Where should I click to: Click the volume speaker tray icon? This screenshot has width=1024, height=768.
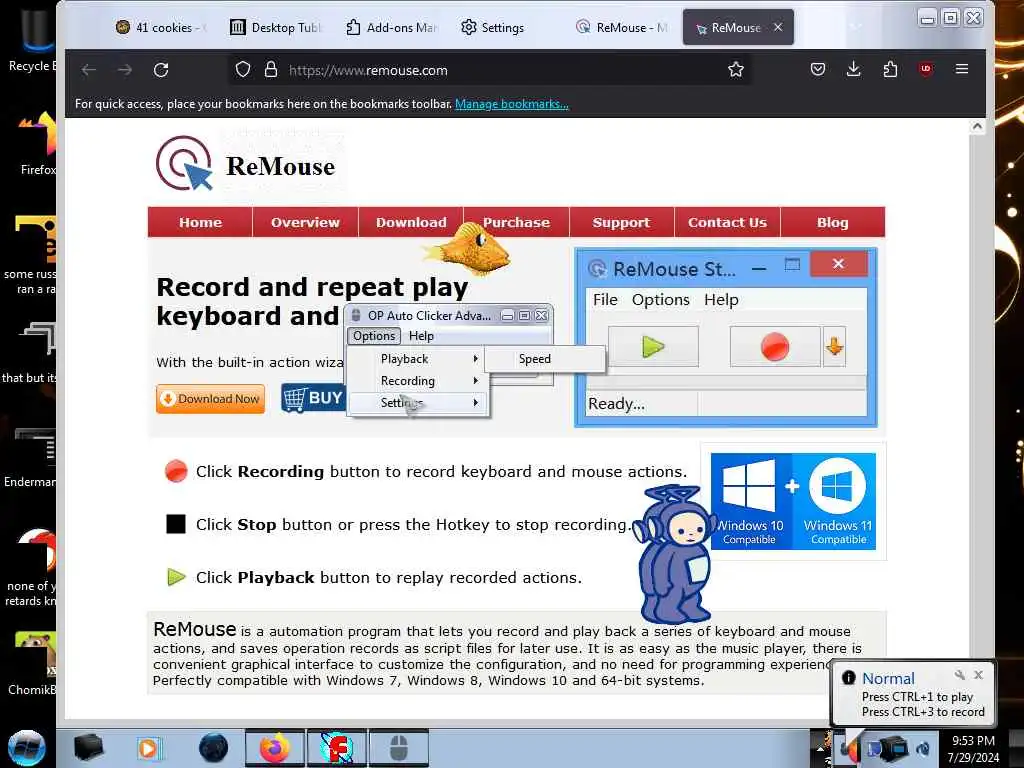click(x=923, y=749)
